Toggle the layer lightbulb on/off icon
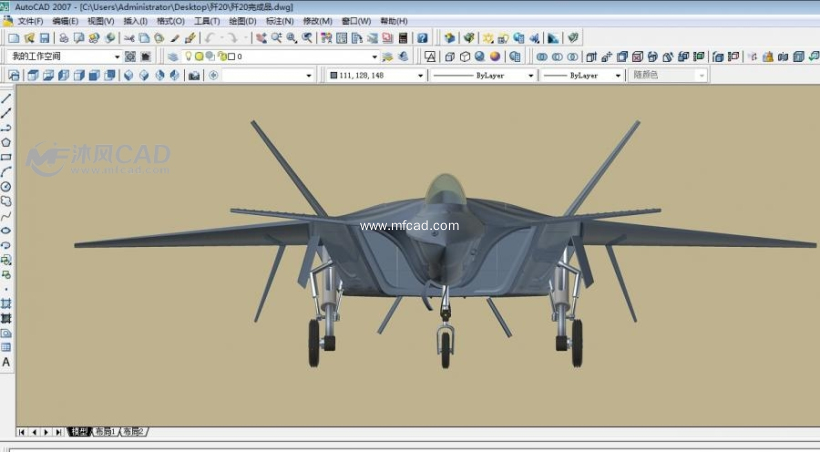The width and height of the screenshot is (820, 452). (x=187, y=57)
